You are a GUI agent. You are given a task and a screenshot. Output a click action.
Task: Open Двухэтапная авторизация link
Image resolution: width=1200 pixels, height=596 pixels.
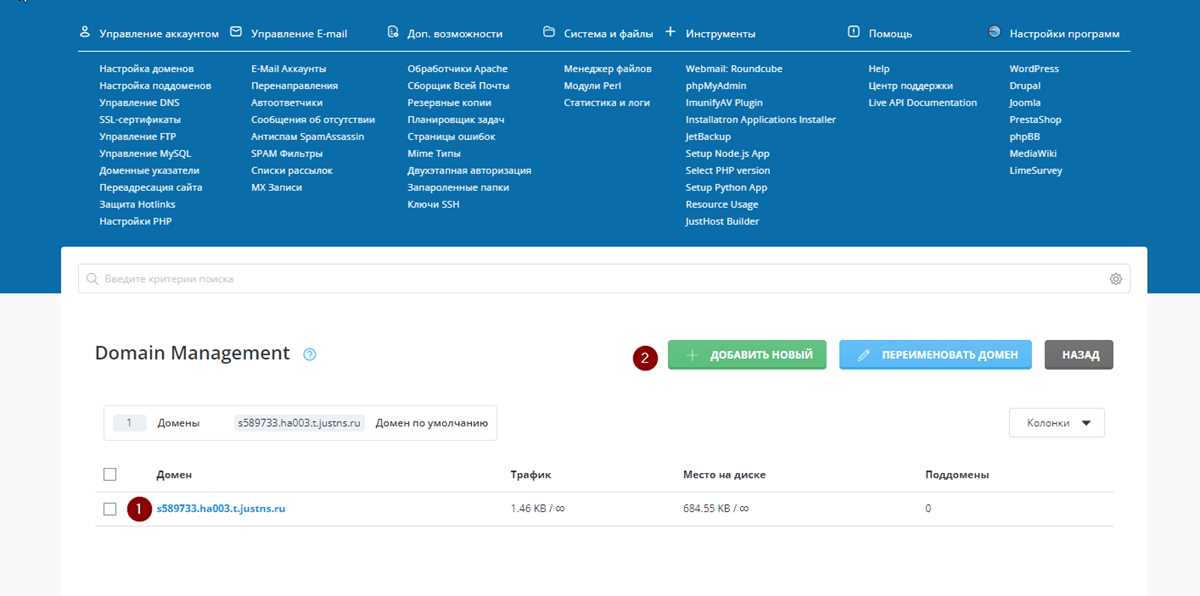pos(470,171)
